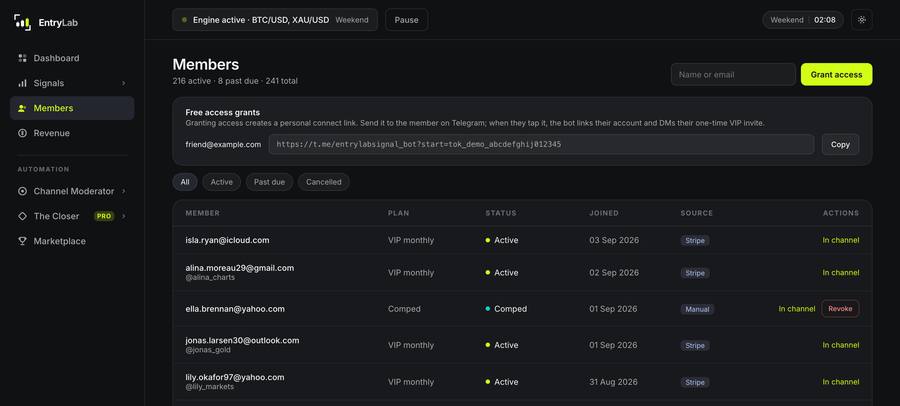Click the EntryLab logo icon
900x406 pixels.
[22, 22]
